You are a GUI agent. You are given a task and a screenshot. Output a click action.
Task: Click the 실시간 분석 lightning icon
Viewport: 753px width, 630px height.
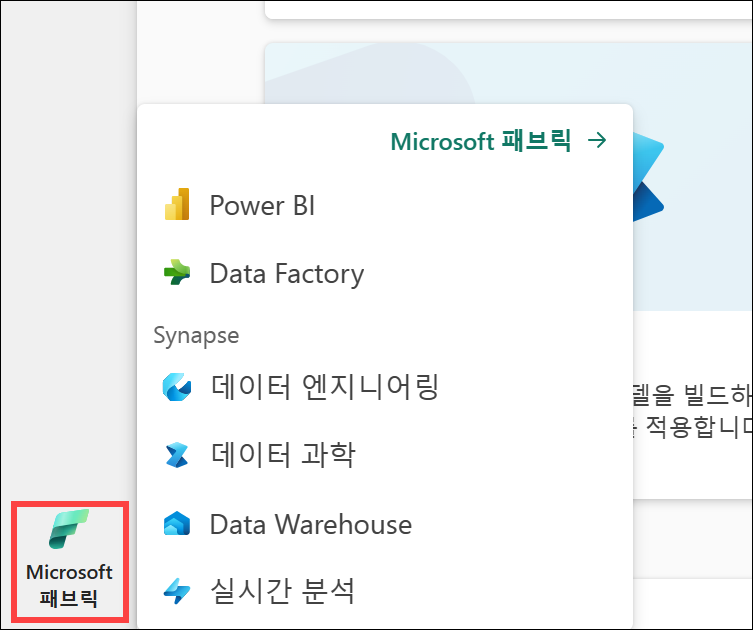pos(177,591)
